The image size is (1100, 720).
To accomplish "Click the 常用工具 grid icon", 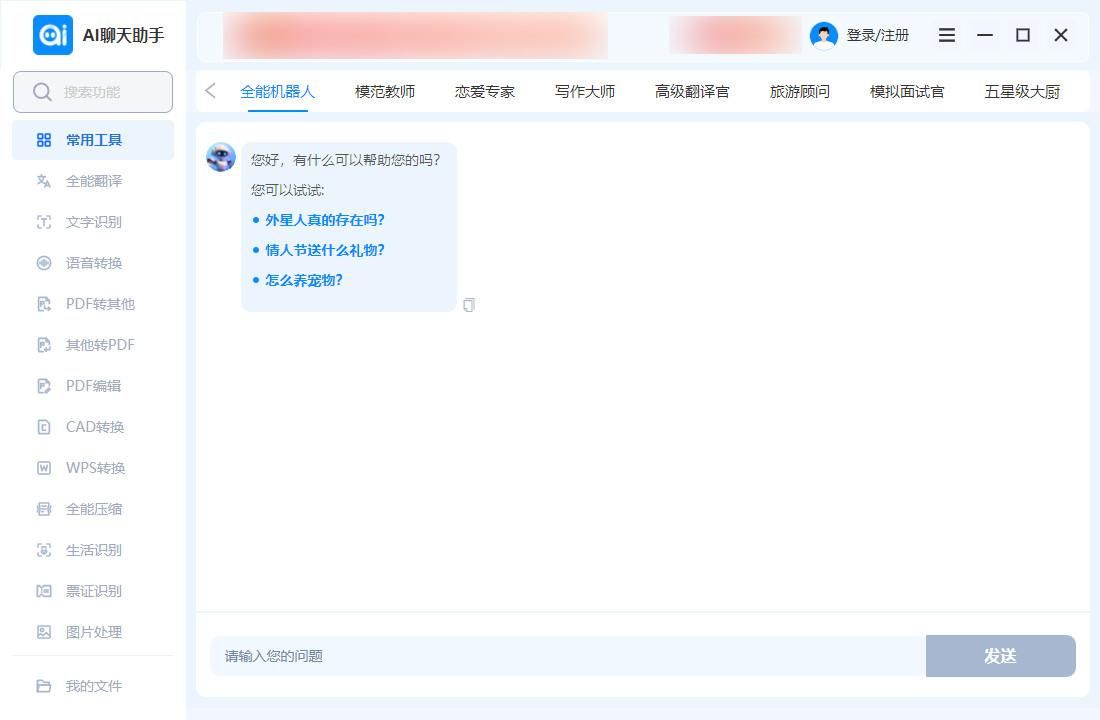I will 43,140.
